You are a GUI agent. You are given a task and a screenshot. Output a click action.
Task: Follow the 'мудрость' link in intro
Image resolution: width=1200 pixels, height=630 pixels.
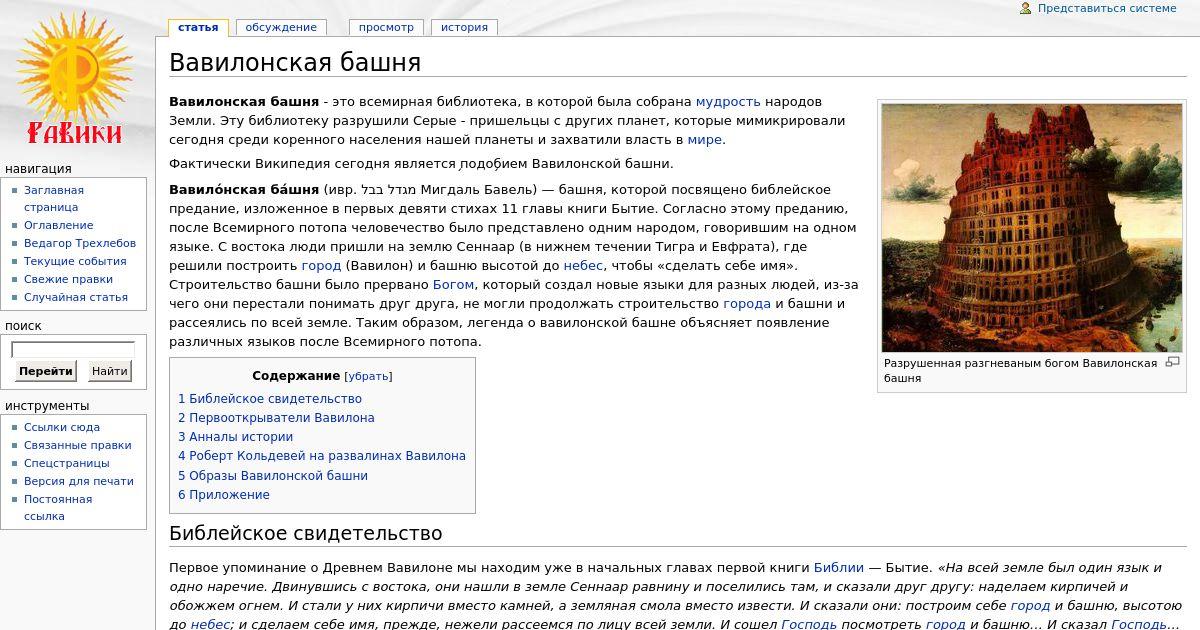(x=728, y=102)
